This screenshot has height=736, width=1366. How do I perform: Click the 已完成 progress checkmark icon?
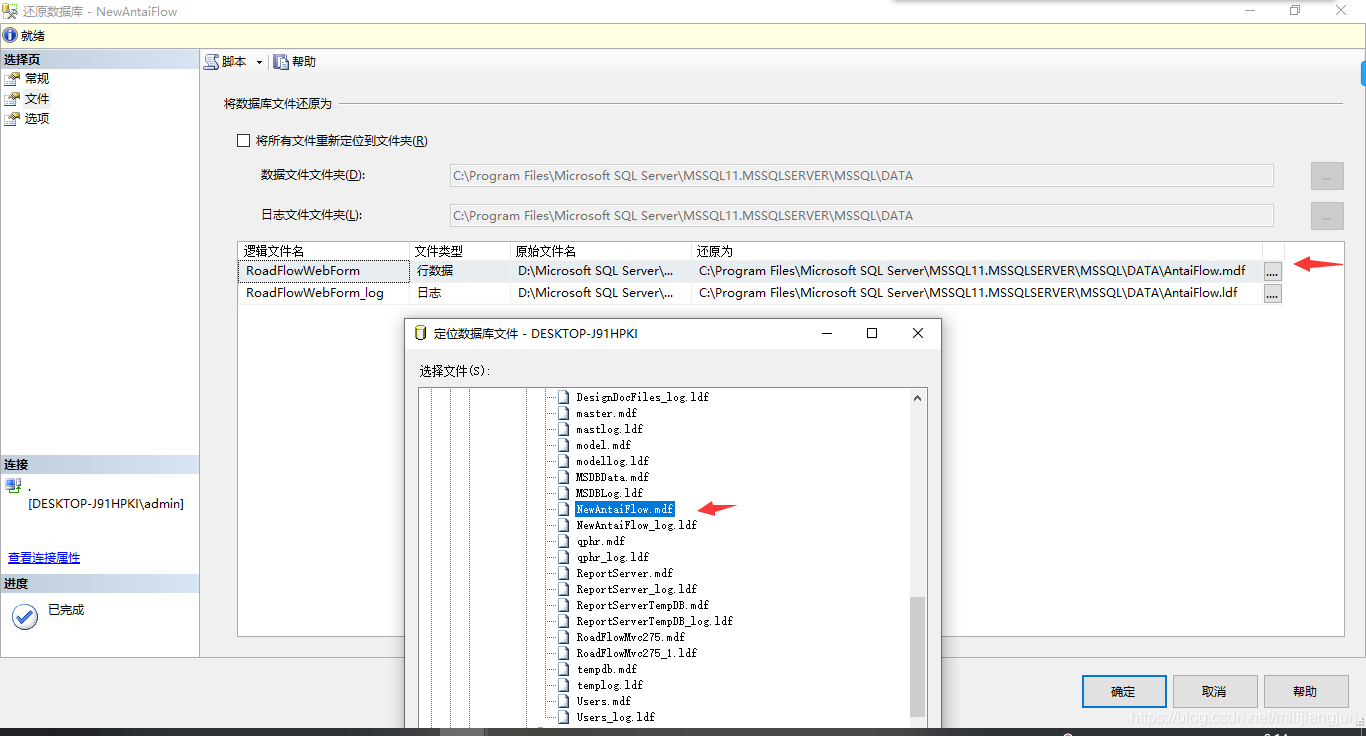(x=24, y=616)
